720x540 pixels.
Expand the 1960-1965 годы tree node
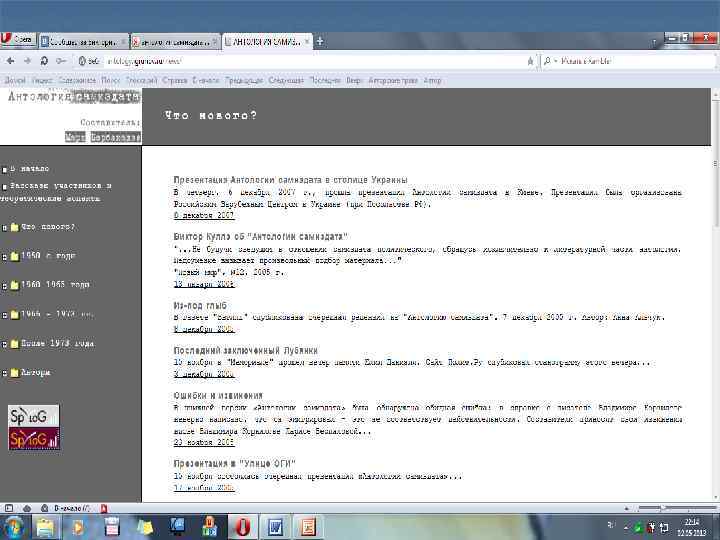(4, 286)
